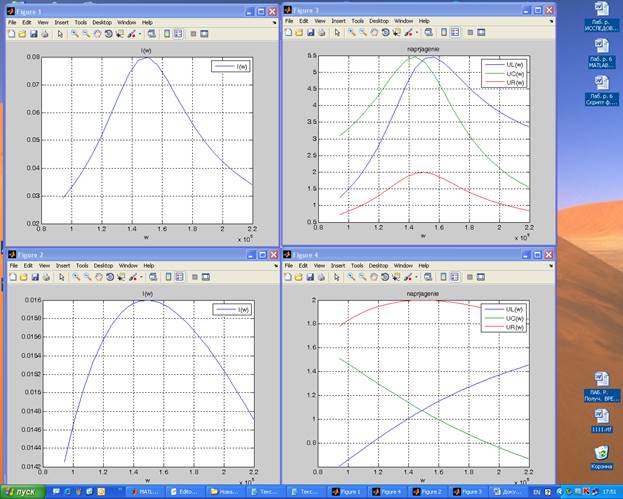
Task: Toggle Insert Colorbar in Figure 1 toolbar
Action: tap(167, 34)
